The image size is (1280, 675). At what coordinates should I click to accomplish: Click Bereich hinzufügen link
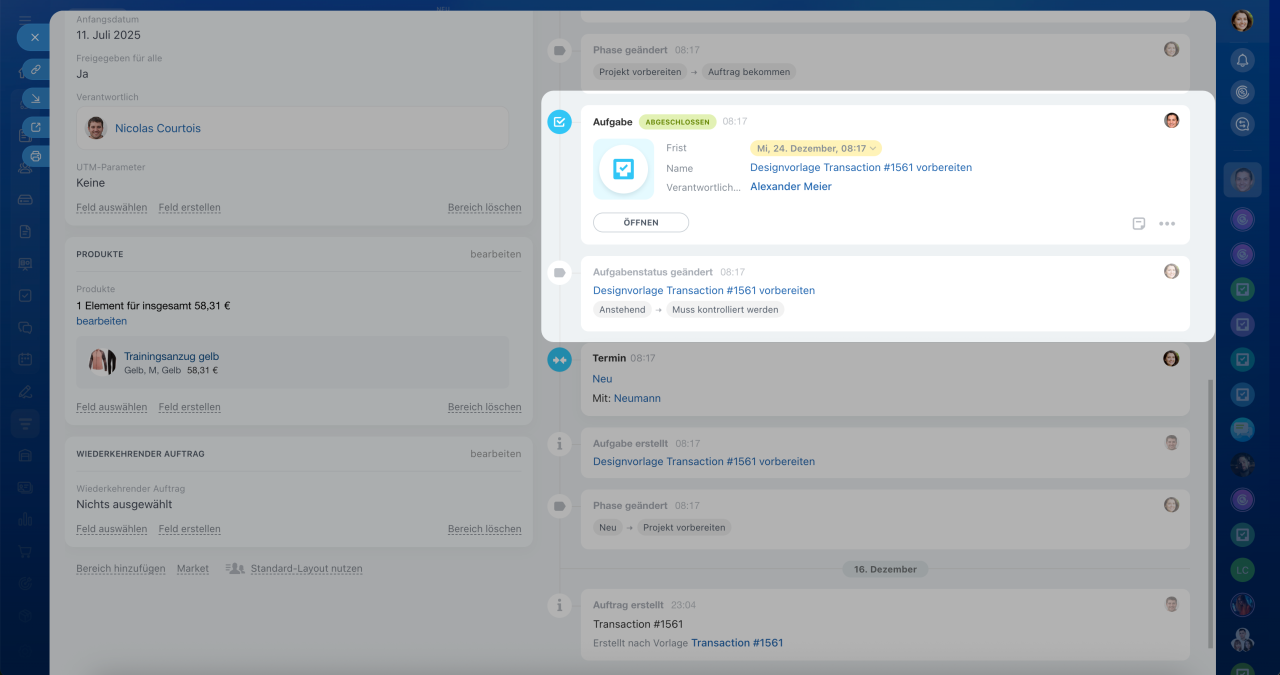tap(120, 568)
